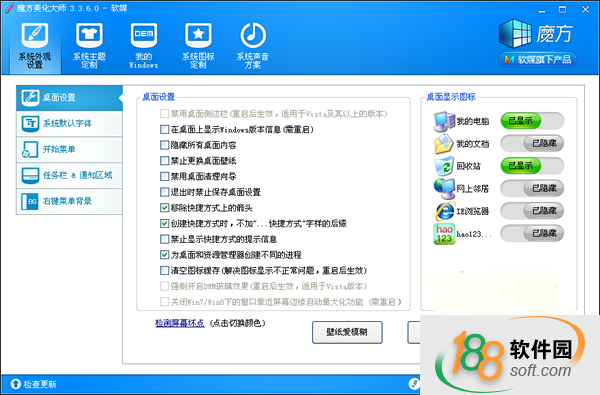Open the 我的Windows OEM icon
Image resolution: width=600 pixels, height=395 pixels.
tap(143, 35)
